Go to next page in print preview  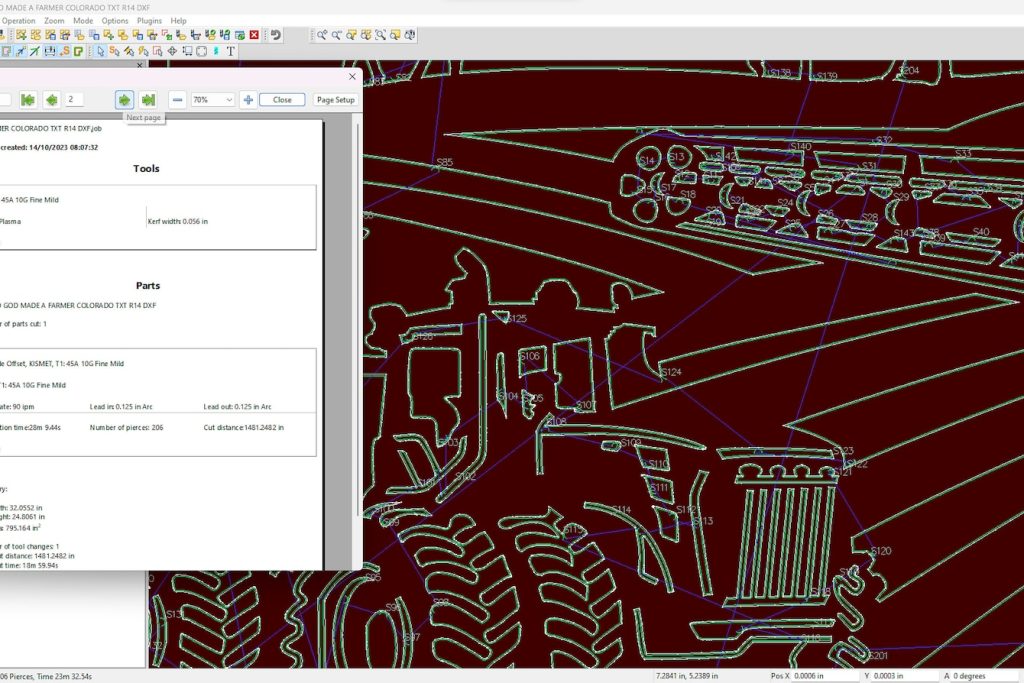click(124, 99)
